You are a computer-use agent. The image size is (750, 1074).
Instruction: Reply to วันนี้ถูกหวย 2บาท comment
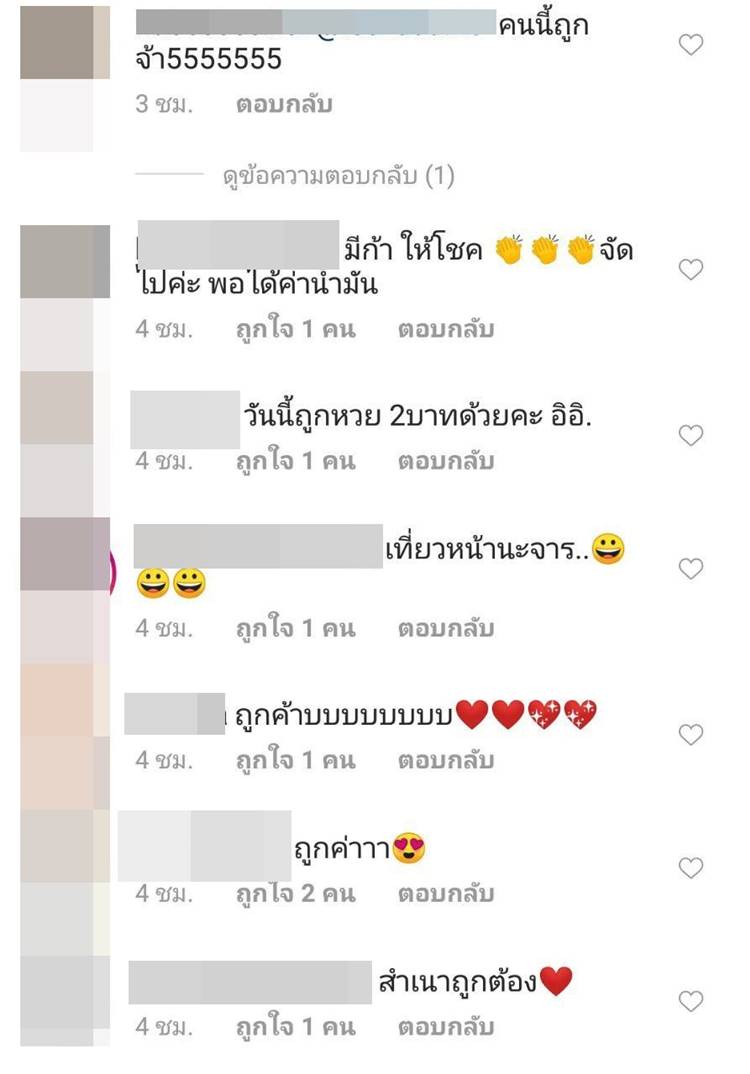446,462
